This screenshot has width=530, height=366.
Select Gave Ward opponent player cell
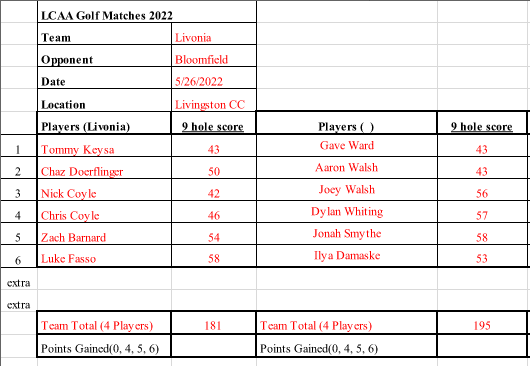347,146
